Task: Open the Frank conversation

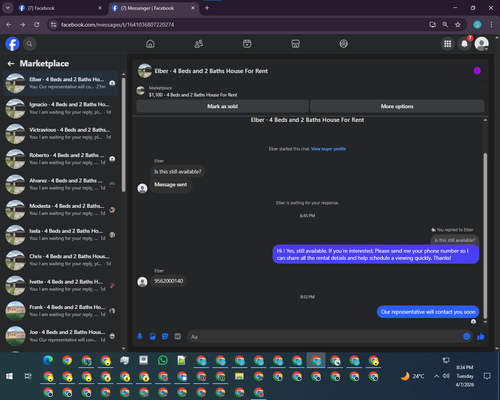Action: click(61, 311)
